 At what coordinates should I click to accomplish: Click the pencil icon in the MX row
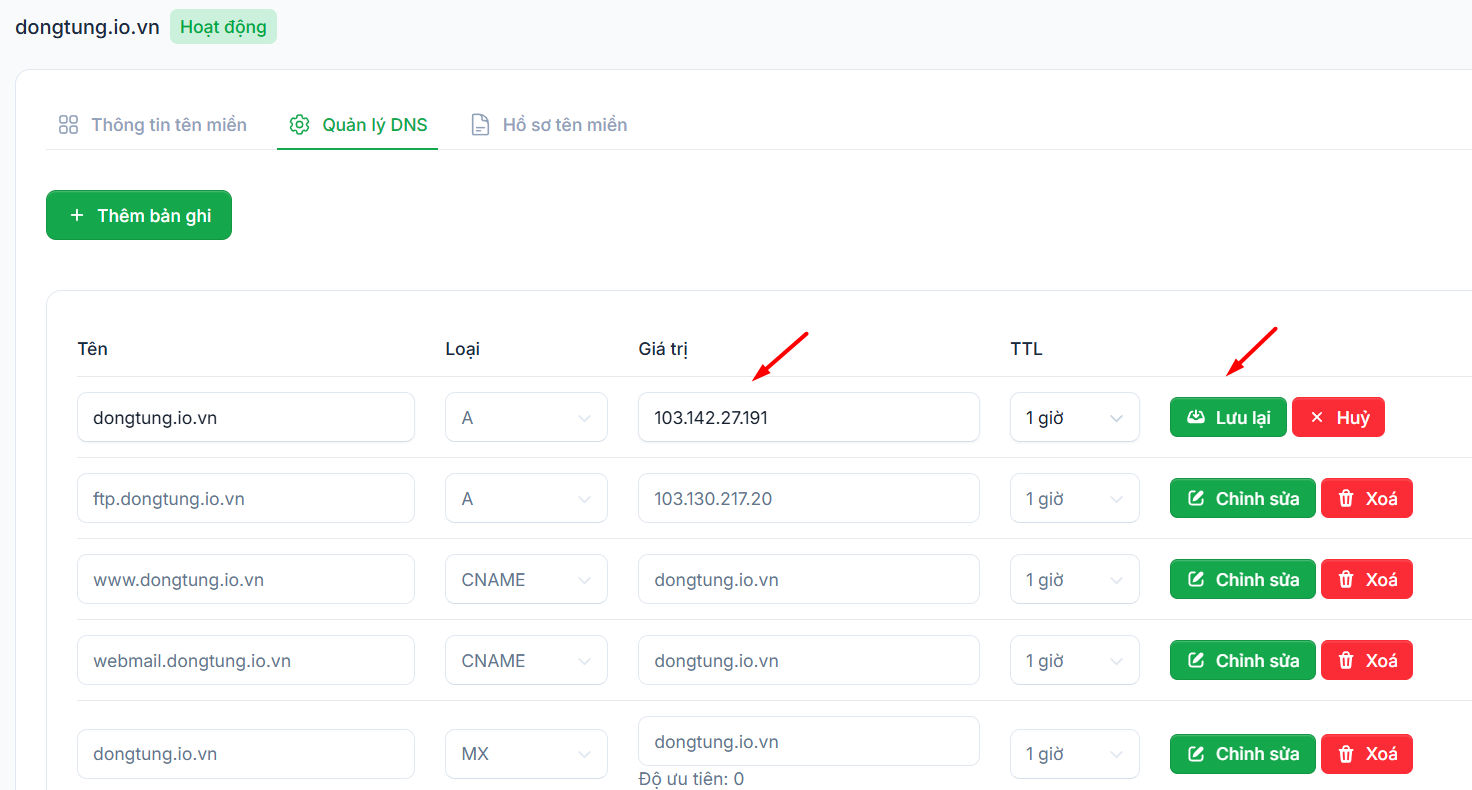pos(1196,753)
